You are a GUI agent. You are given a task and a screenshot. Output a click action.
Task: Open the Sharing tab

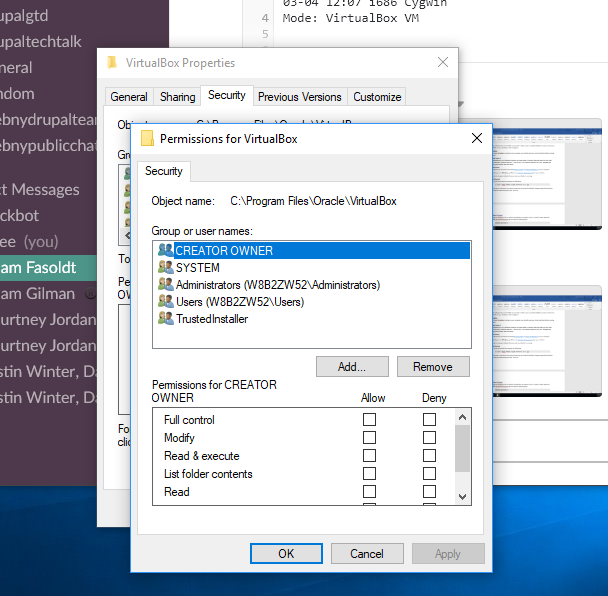pos(178,97)
